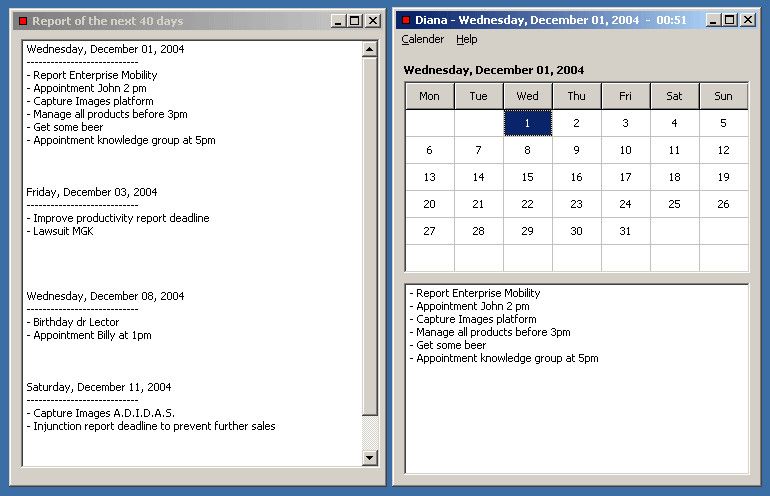Select day 3 in the calendar
The image size is (770, 496).
pos(626,123)
